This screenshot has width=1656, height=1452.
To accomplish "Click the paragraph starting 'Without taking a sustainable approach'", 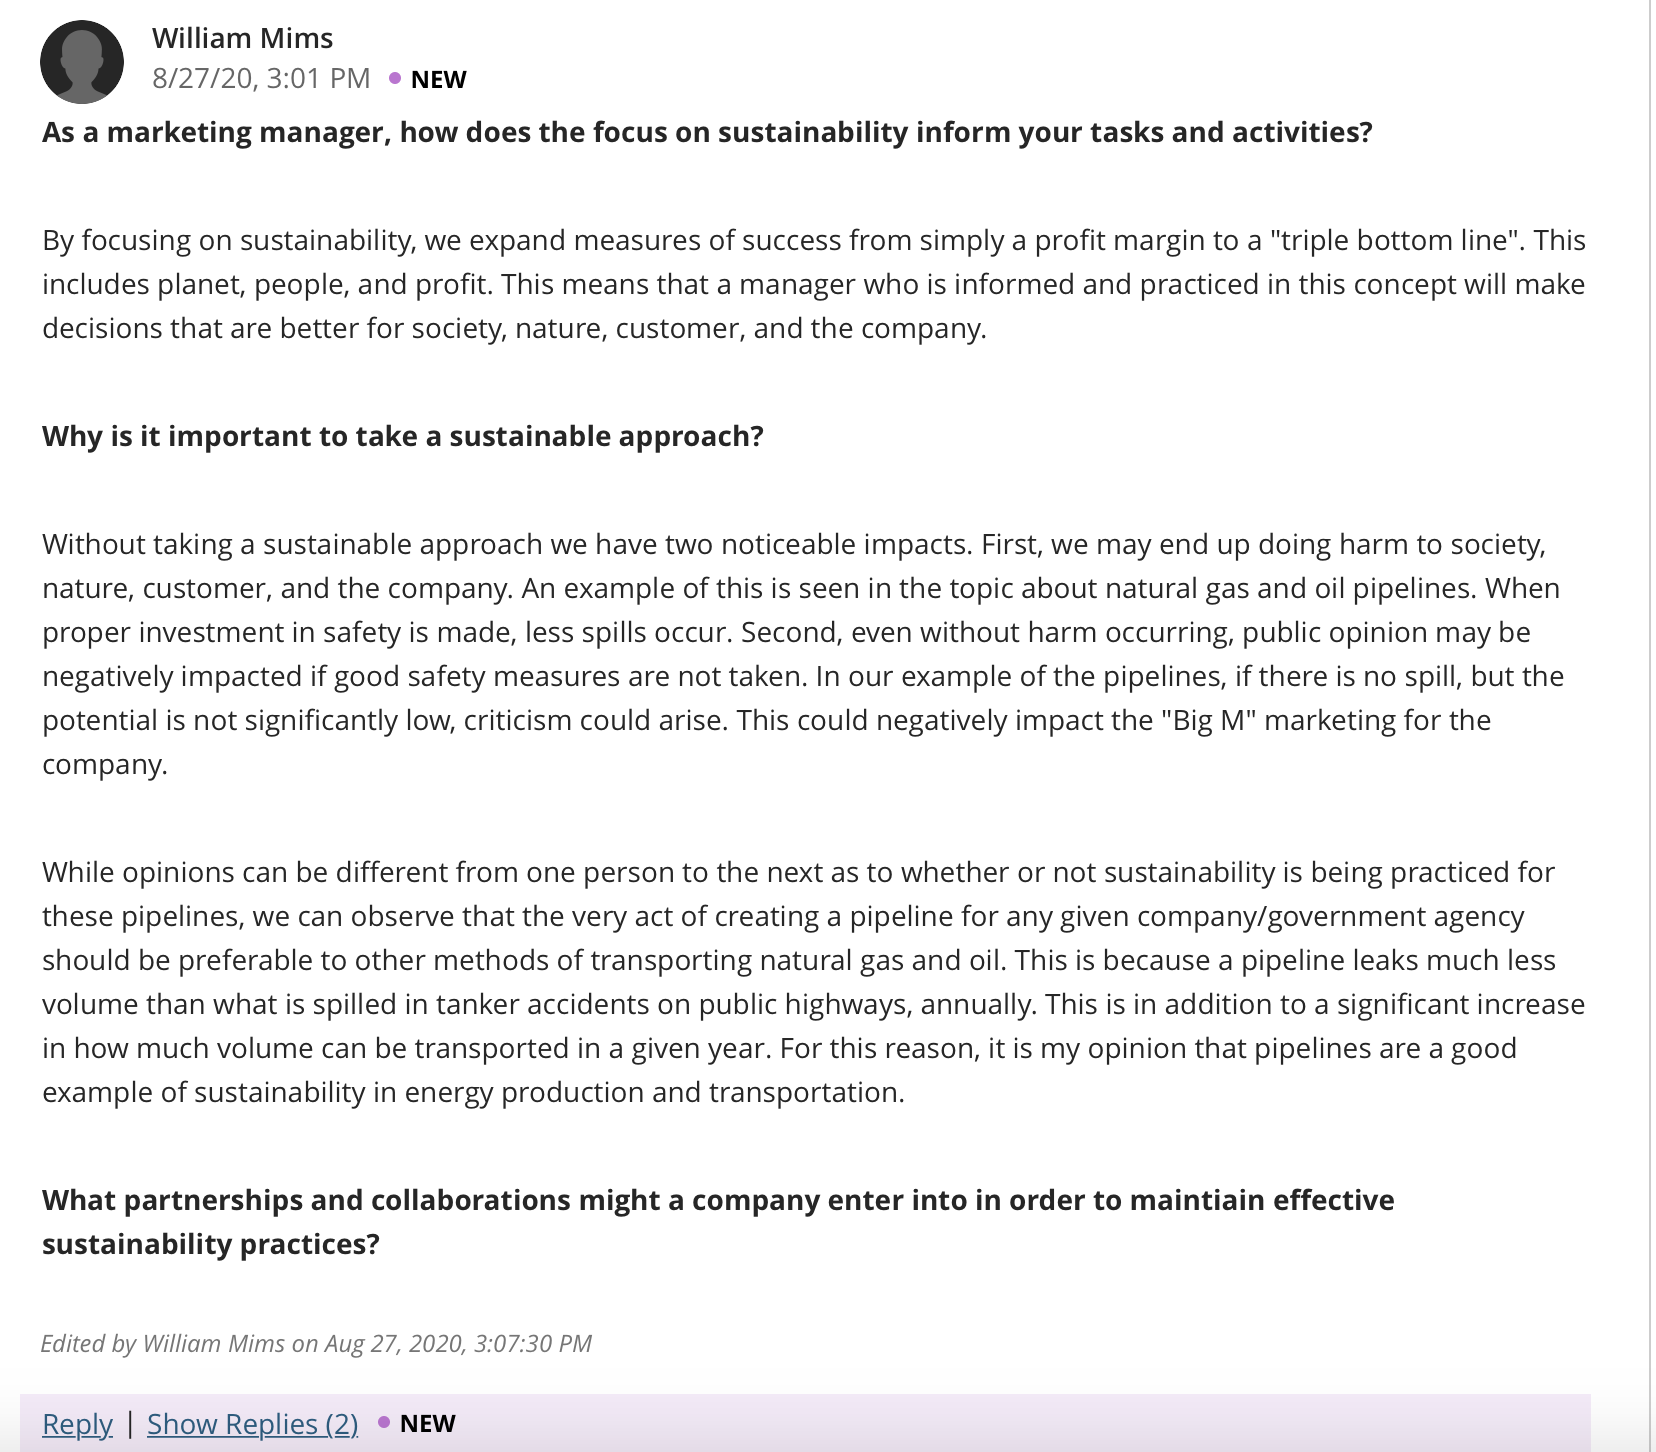I will coord(803,654).
